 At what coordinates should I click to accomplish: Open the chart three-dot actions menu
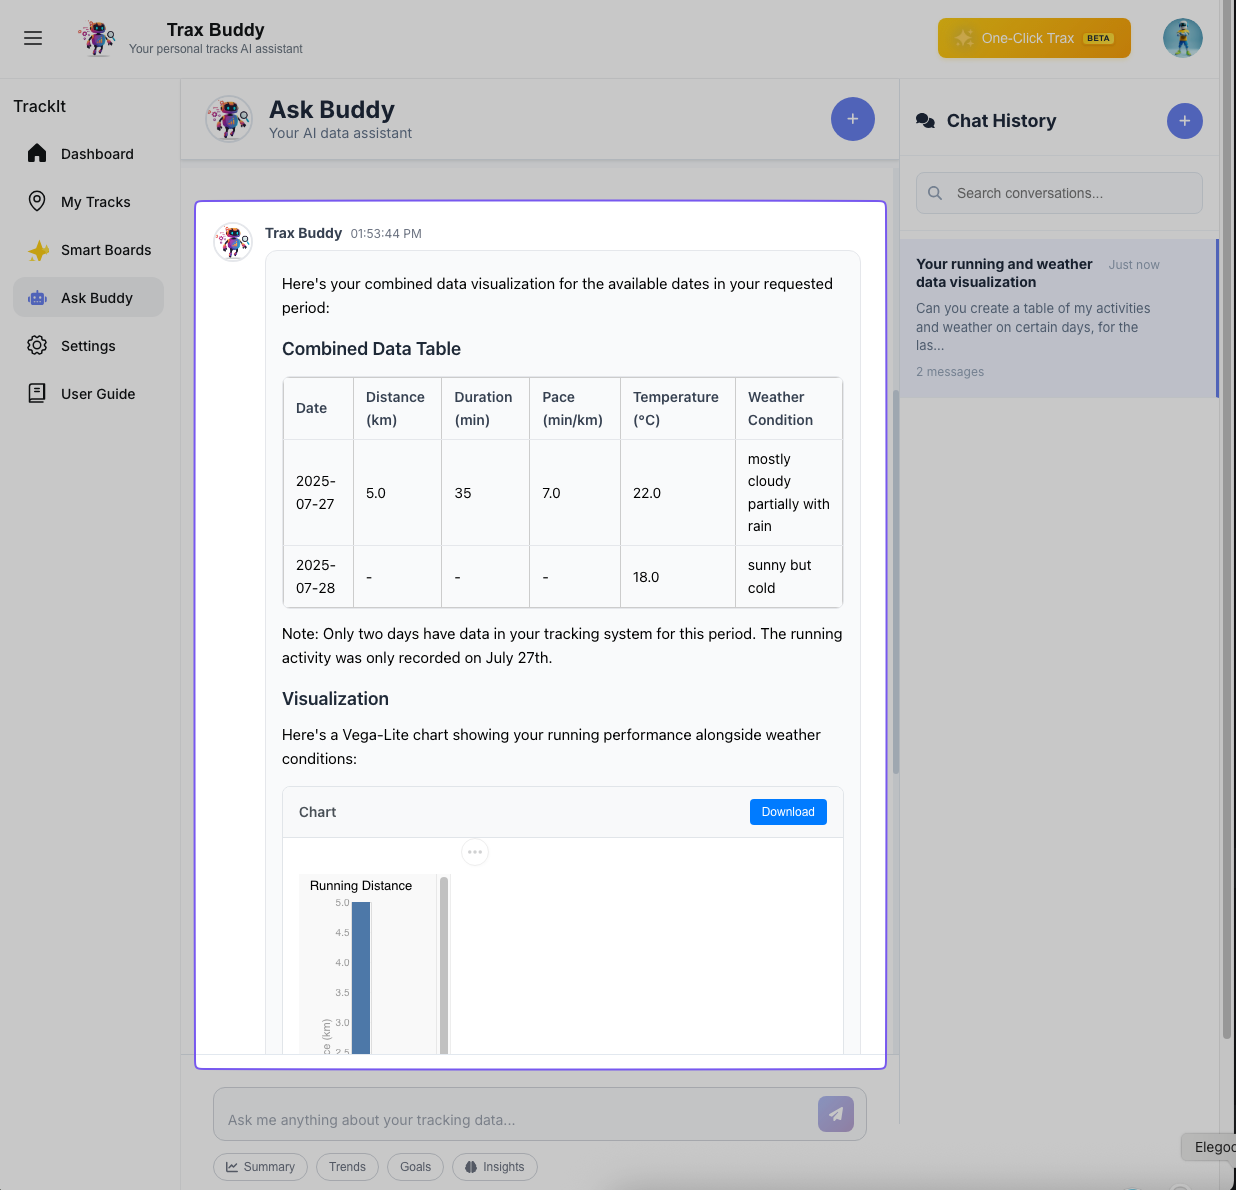(x=475, y=852)
